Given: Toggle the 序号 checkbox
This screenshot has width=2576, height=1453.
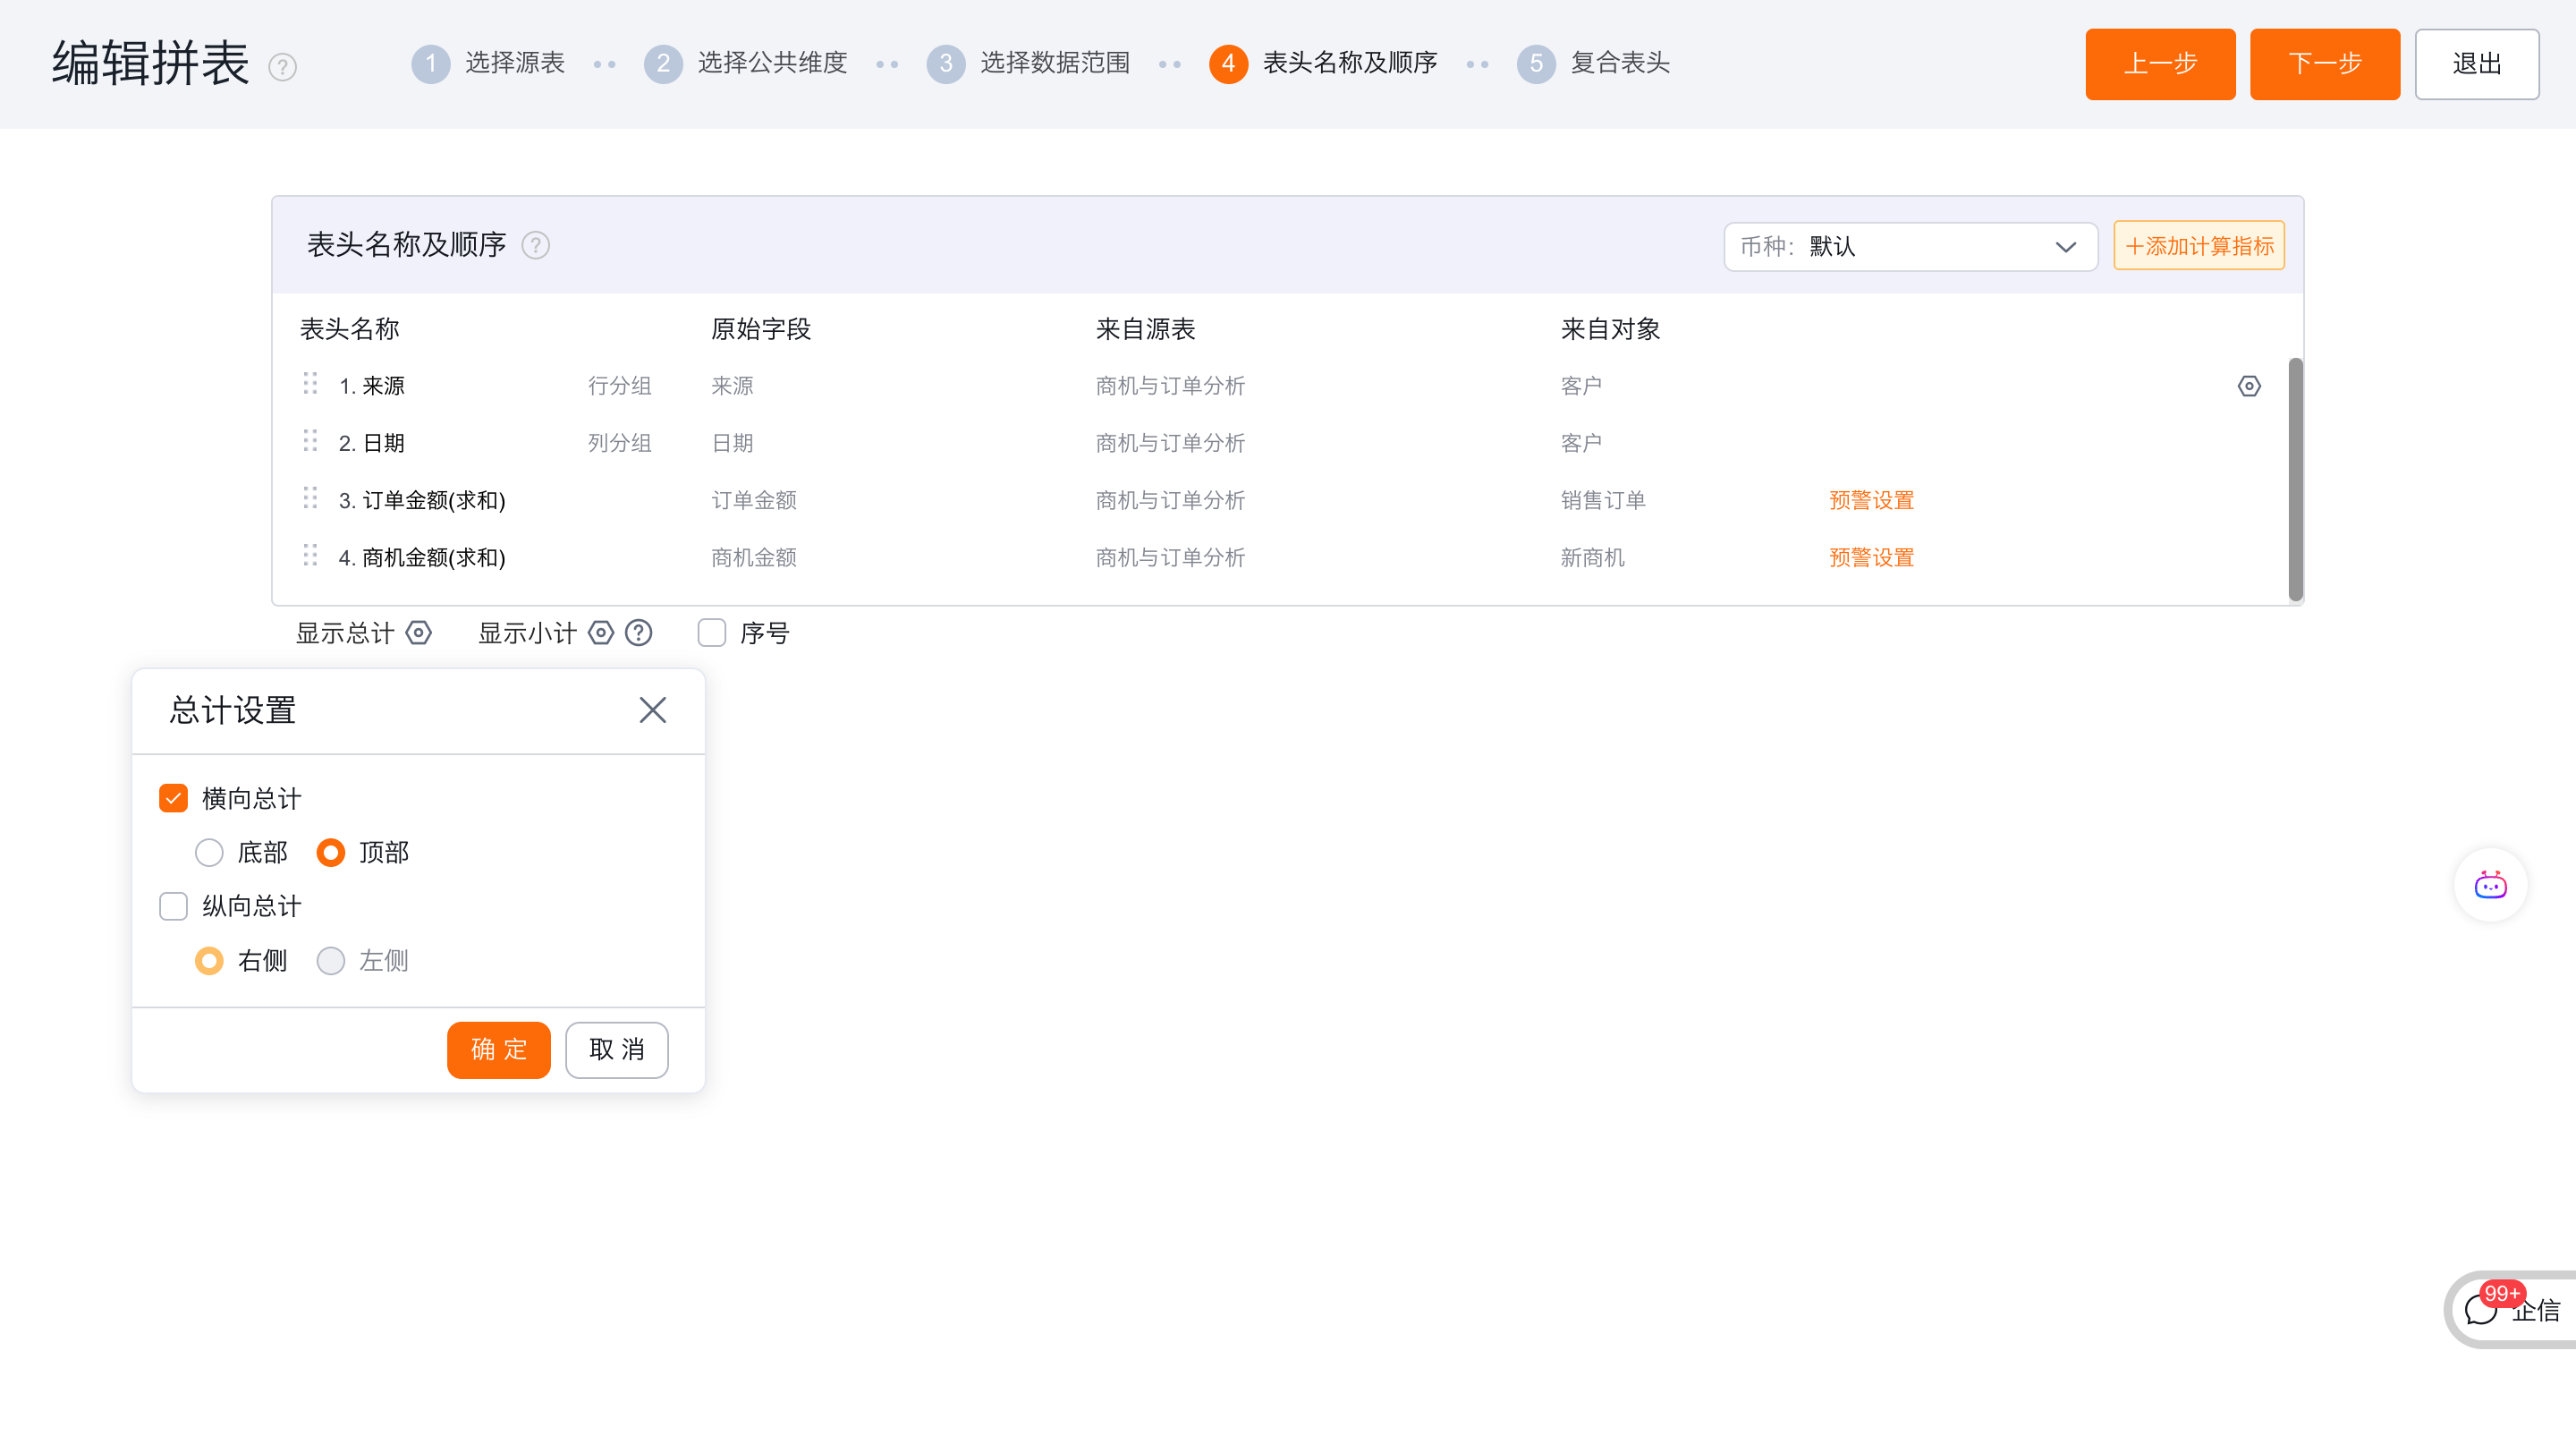Looking at the screenshot, I should 712,633.
